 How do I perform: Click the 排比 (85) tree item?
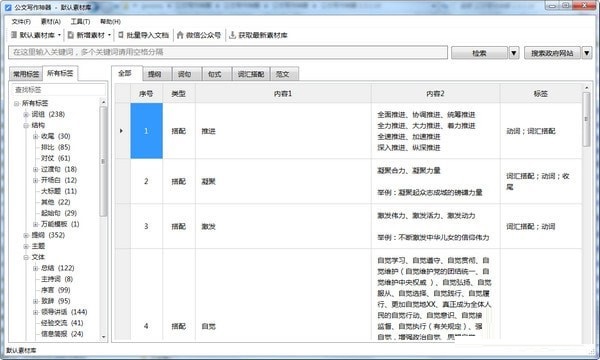(x=55, y=147)
